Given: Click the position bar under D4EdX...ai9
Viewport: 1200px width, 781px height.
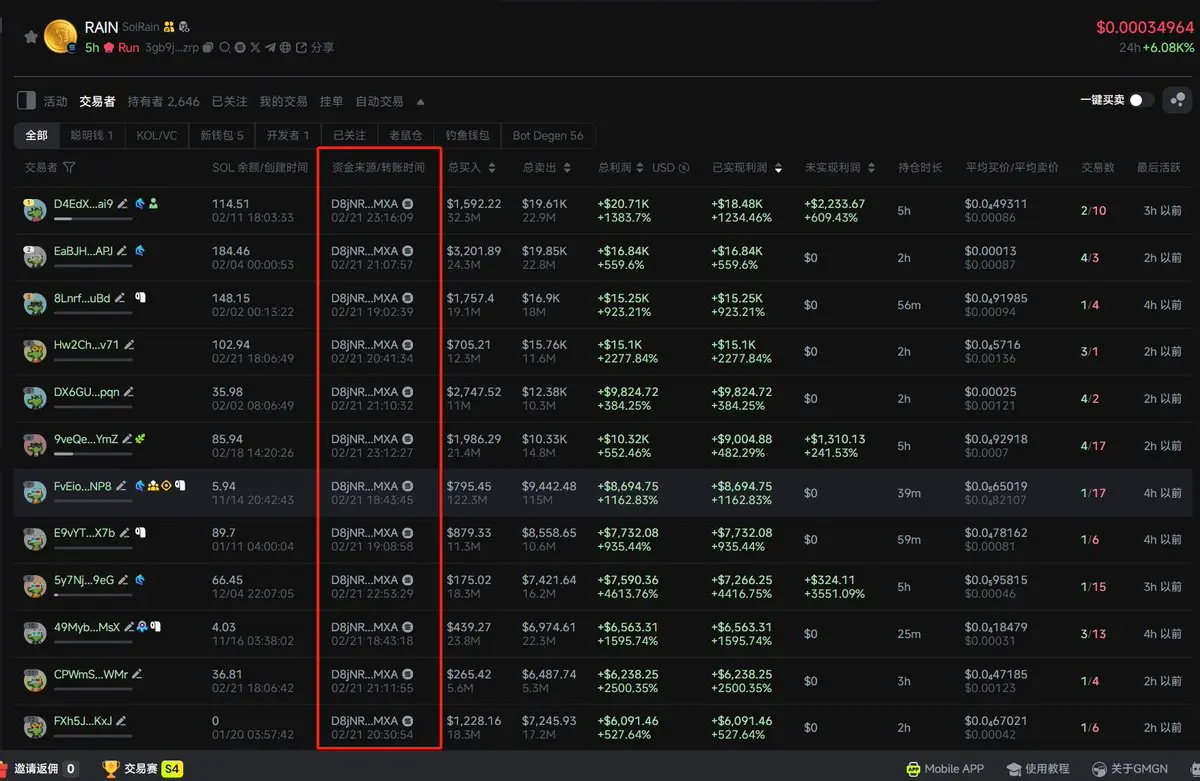Looking at the screenshot, I should click(93, 218).
